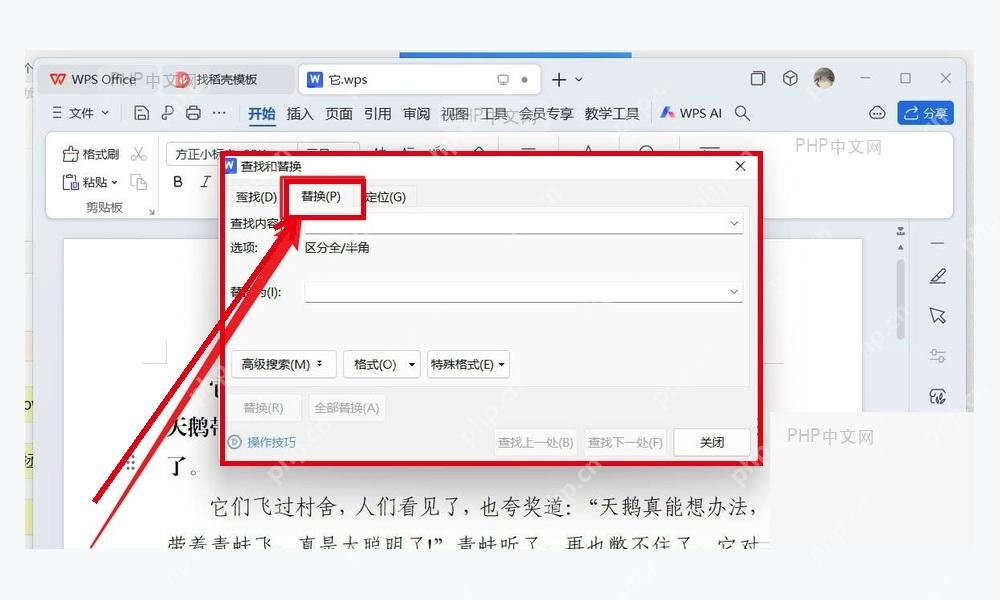Viewport: 1000px width, 600px height.
Task: Click the 查找下一处(F) button
Action: pos(625,443)
